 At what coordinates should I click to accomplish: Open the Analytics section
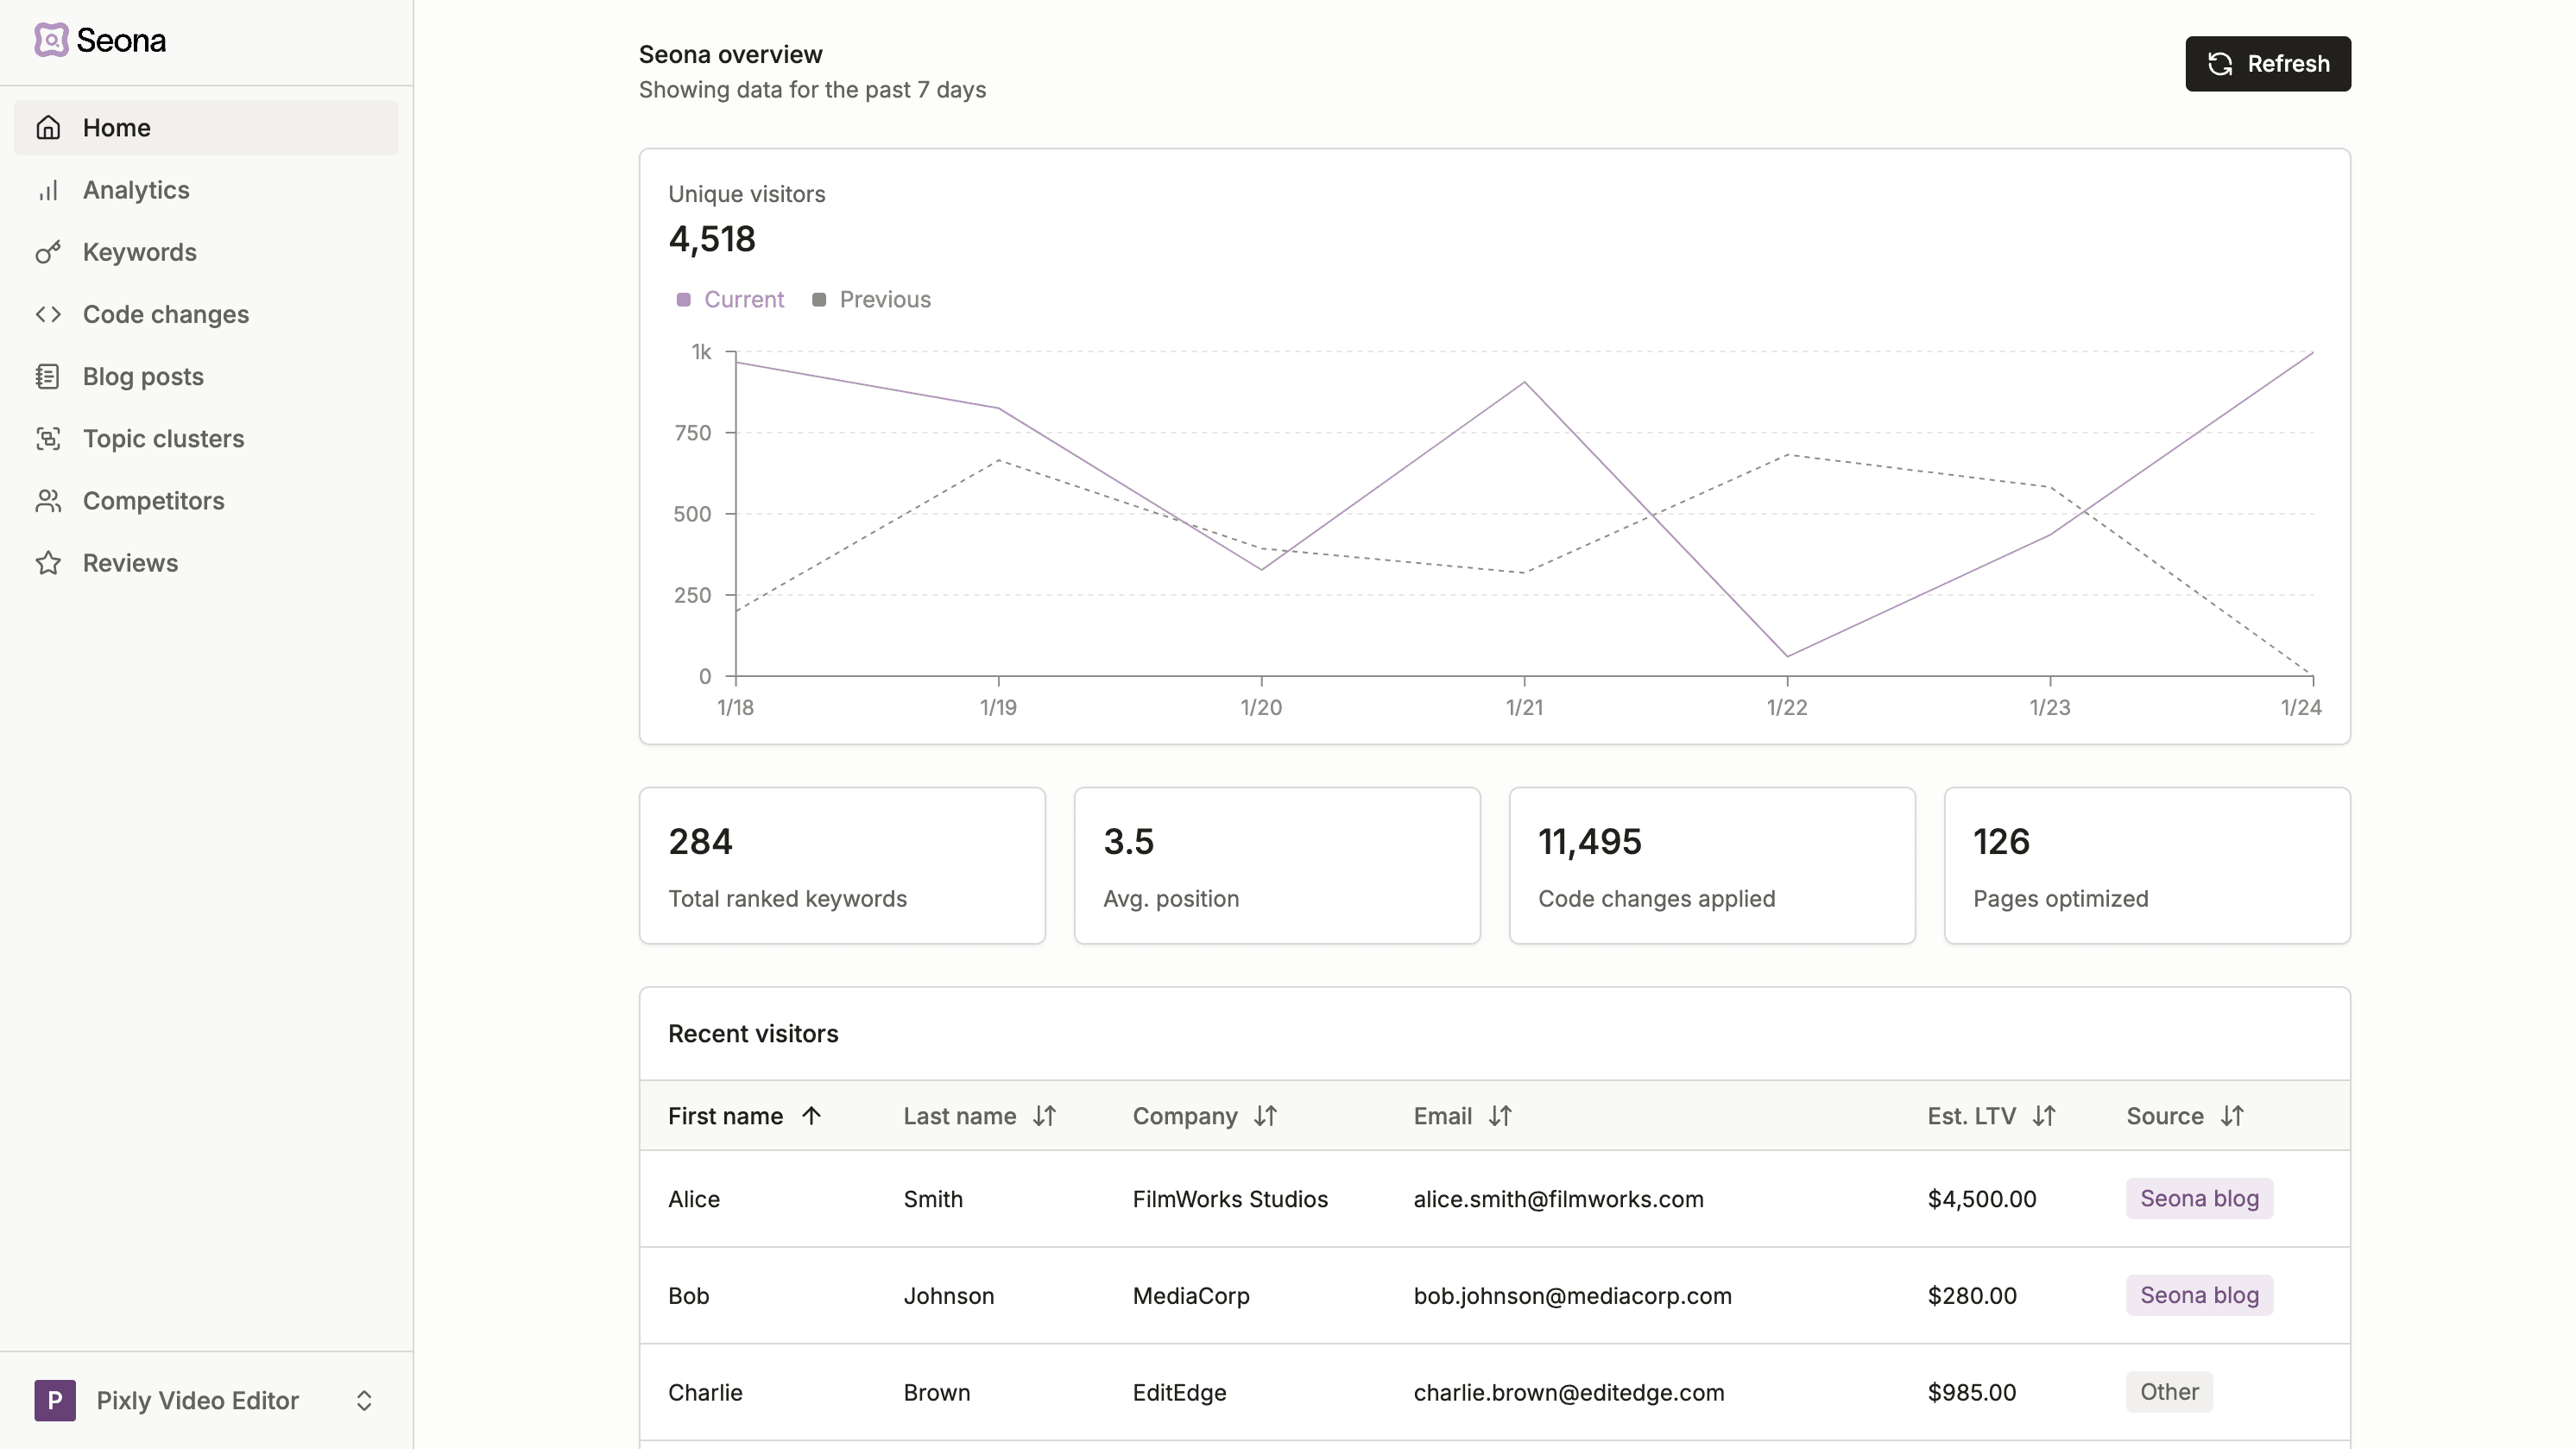[x=135, y=189]
